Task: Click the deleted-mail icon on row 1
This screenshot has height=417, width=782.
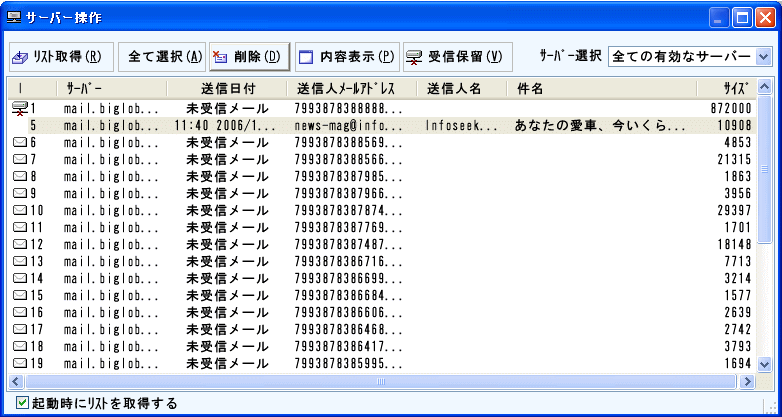Action: coord(19,108)
